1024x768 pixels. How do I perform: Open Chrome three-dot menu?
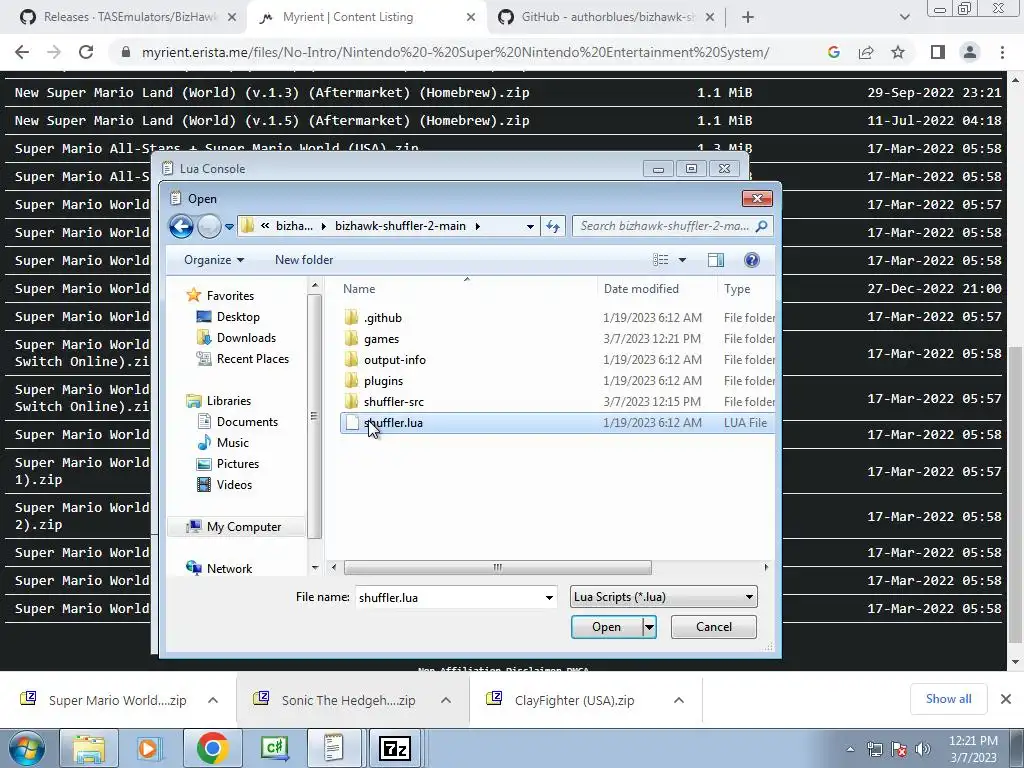[x=1002, y=52]
